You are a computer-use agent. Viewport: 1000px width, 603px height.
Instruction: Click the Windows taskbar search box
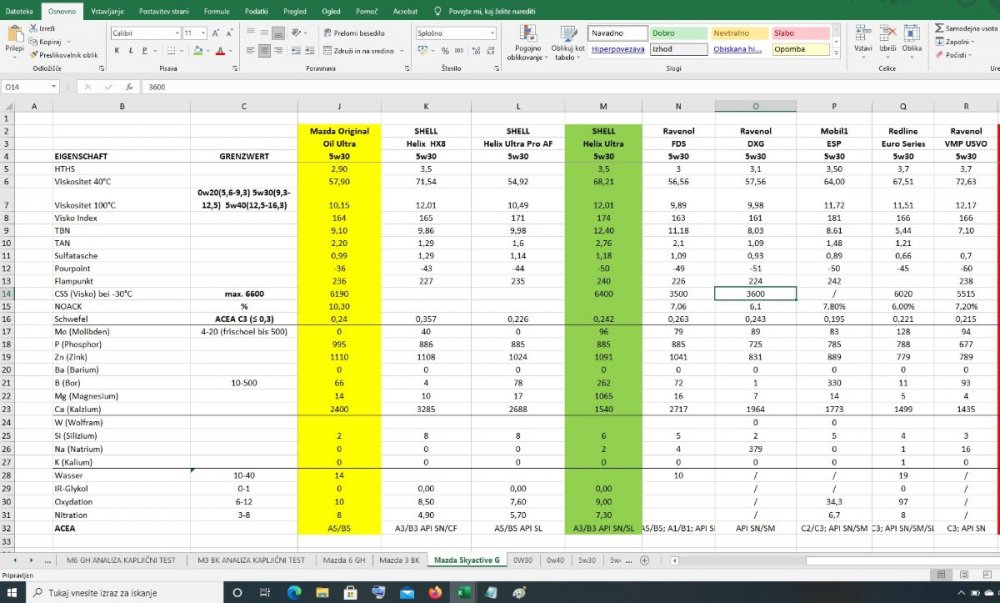[120, 592]
